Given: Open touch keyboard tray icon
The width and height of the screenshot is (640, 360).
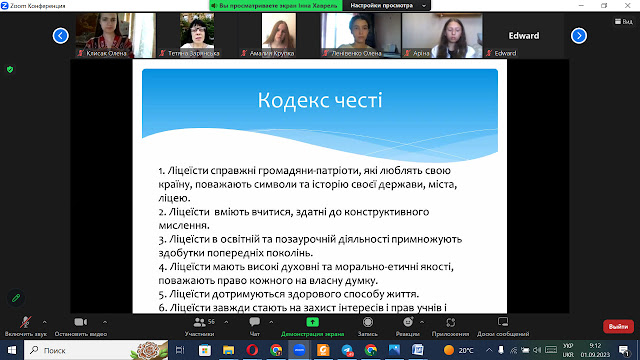Looking at the screenshot, I should click(551, 350).
